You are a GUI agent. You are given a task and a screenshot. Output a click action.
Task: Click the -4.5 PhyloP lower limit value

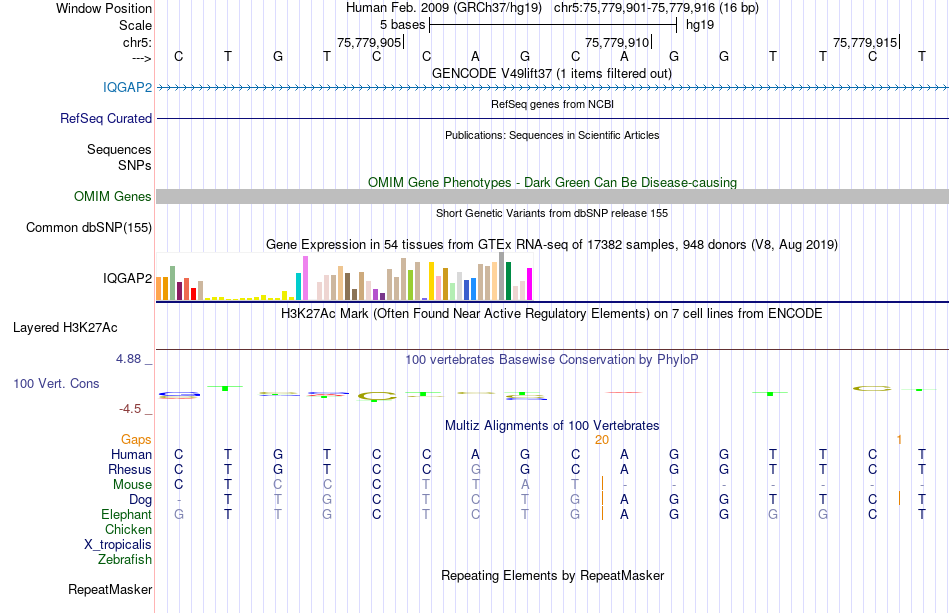[130, 409]
